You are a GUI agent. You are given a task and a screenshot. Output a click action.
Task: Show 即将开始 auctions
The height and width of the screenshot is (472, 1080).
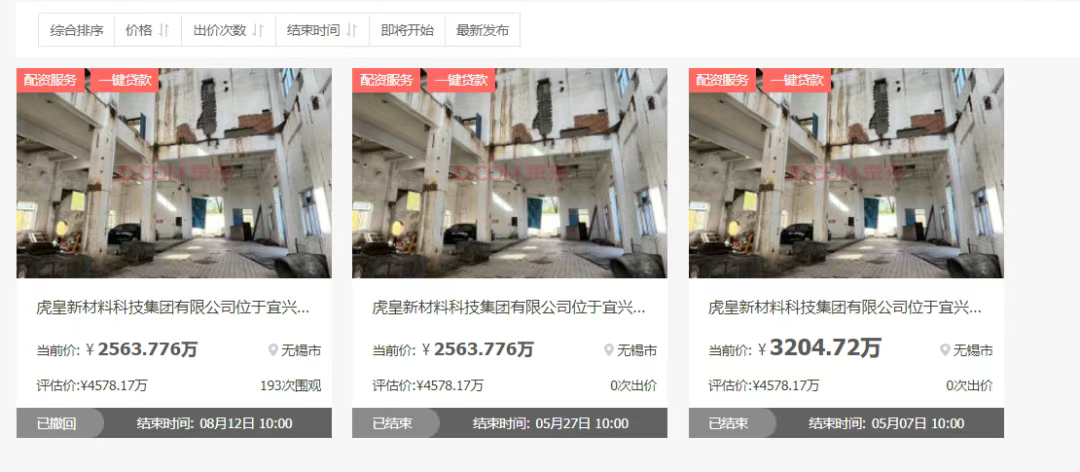coord(408,30)
